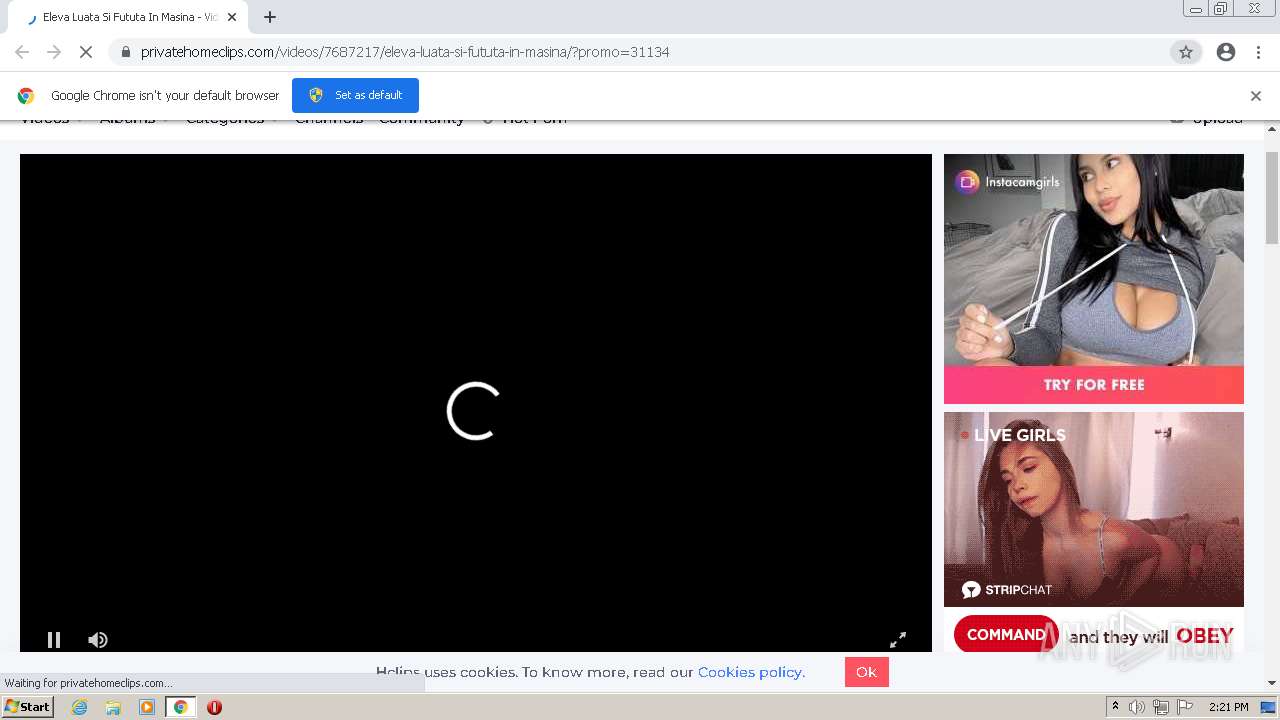
Task: Enter fullscreen mode in the video player
Action: [x=898, y=640]
